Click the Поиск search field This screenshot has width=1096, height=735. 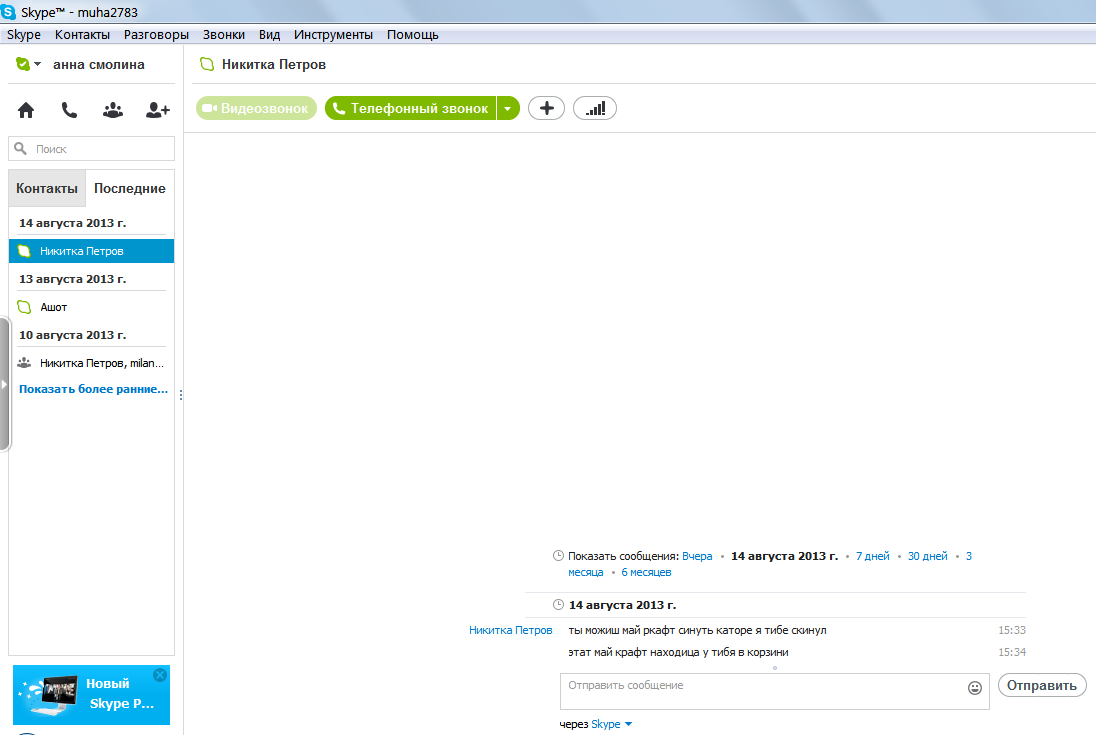point(92,149)
